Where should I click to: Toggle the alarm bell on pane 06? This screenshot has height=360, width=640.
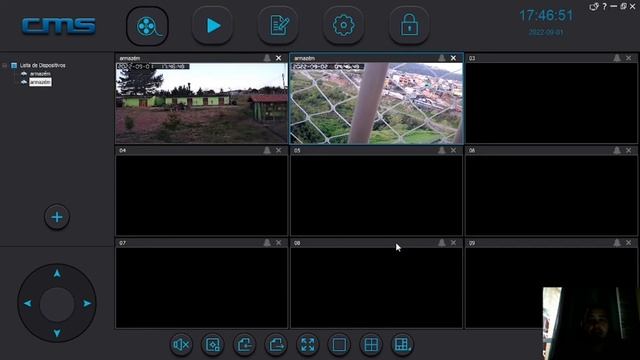pyautogui.click(x=617, y=150)
